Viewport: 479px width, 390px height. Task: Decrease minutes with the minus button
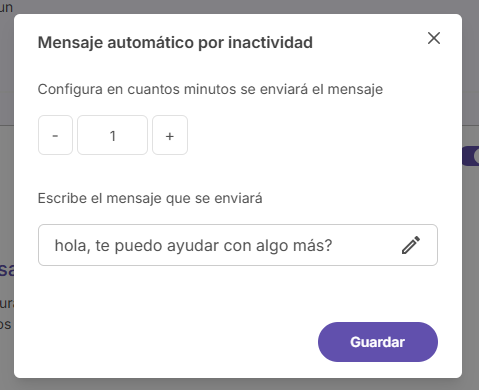[55, 135]
